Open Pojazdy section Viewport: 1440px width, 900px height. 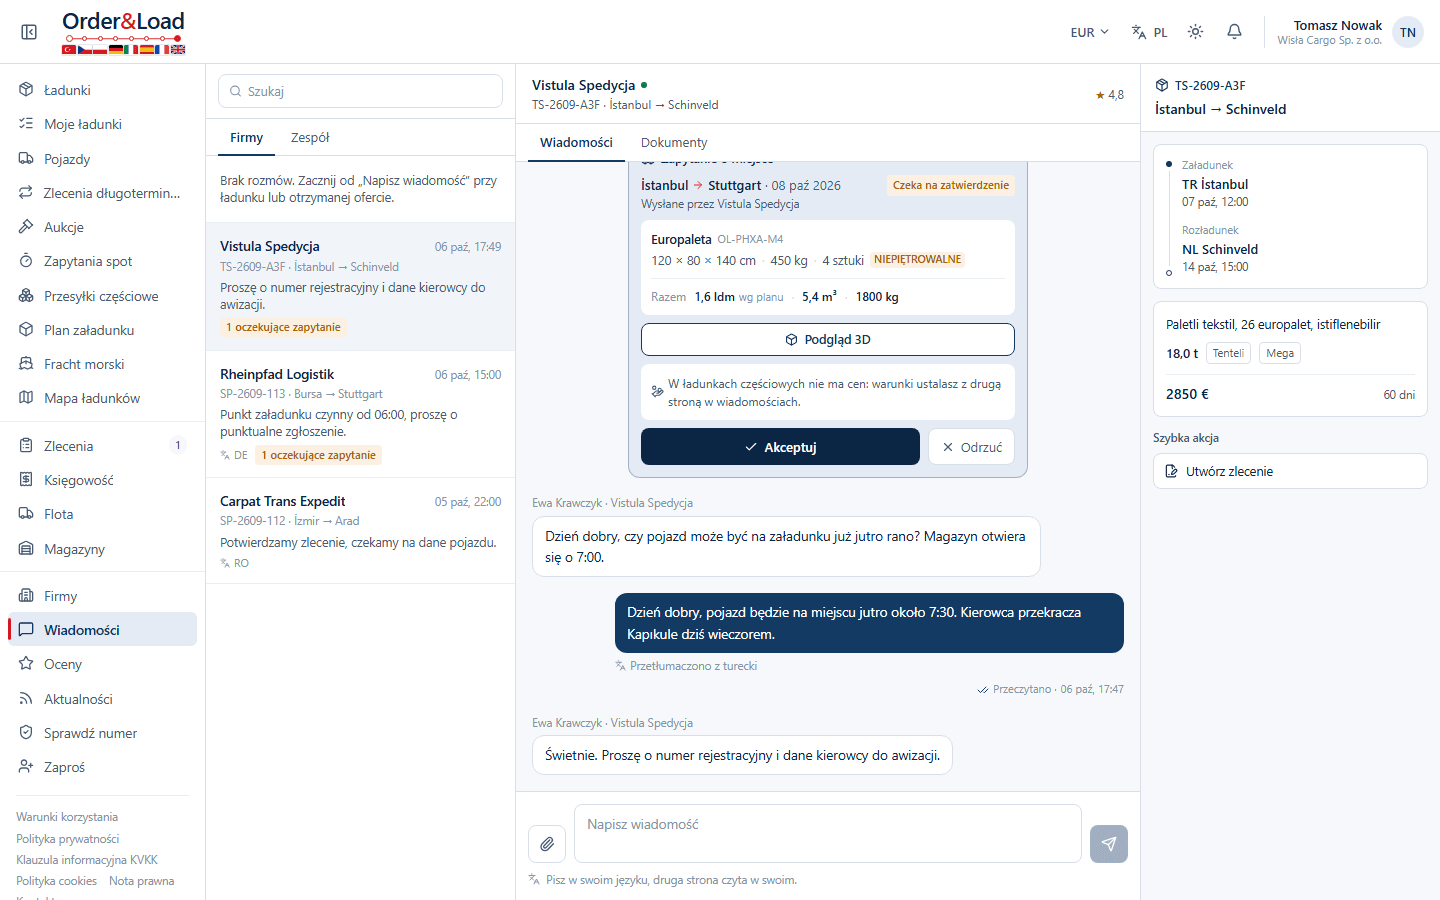click(x=101, y=159)
